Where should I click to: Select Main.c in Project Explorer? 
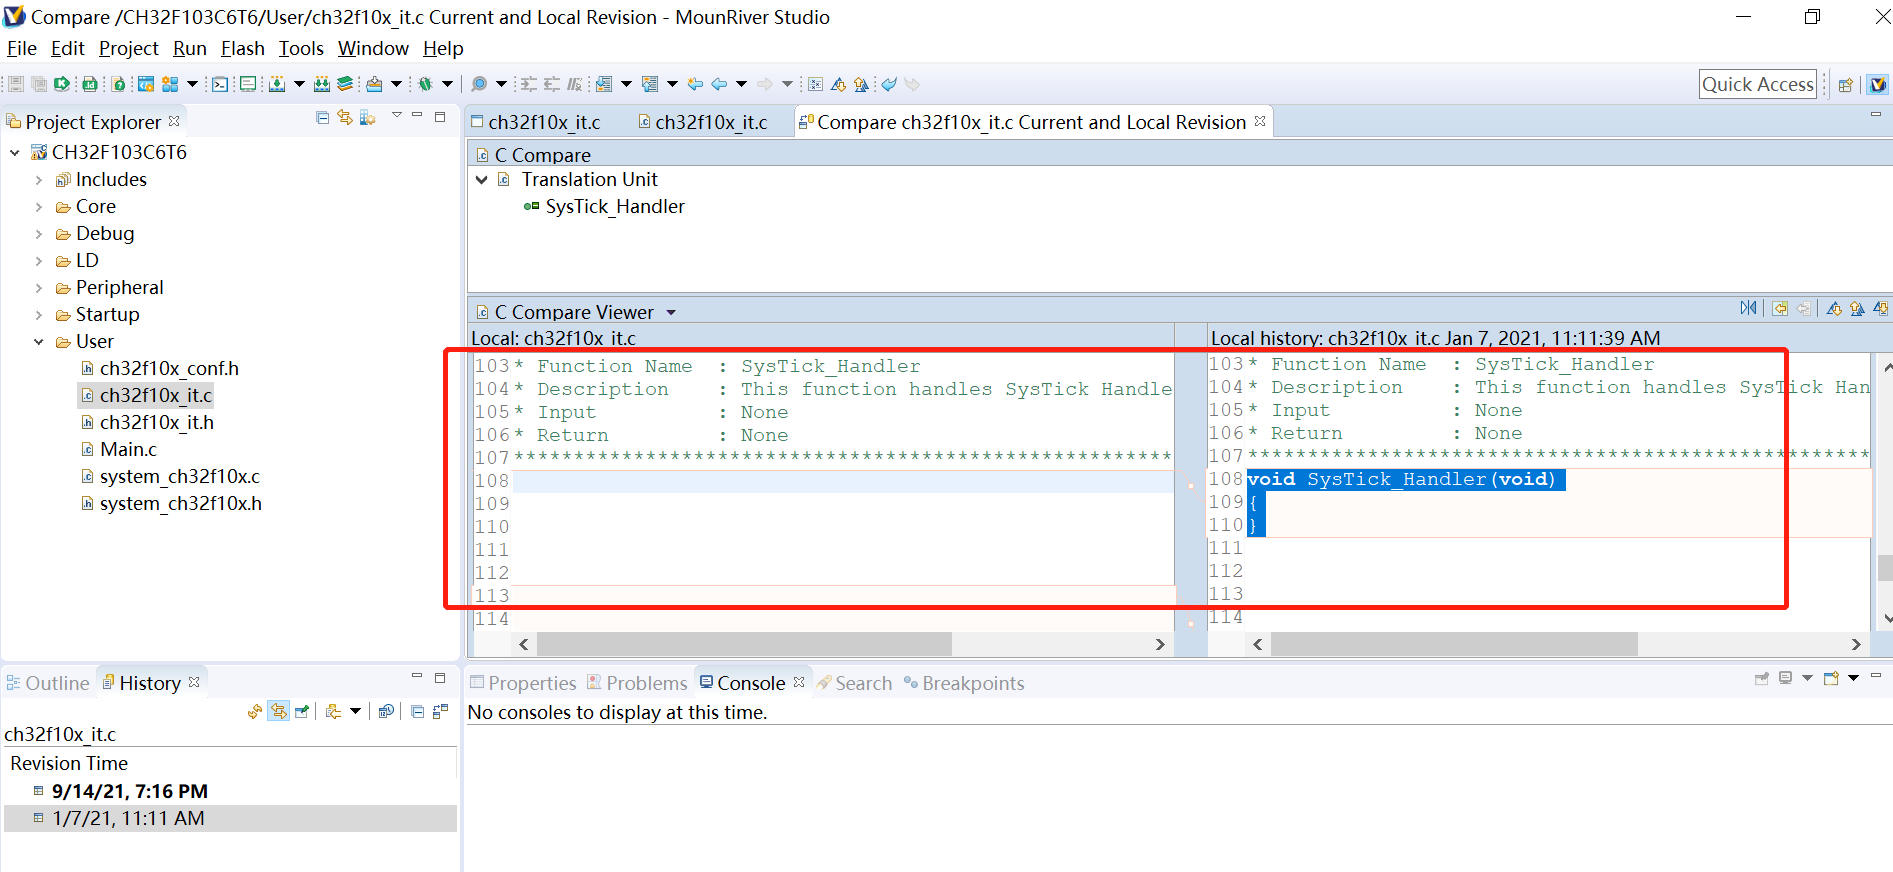pos(128,450)
